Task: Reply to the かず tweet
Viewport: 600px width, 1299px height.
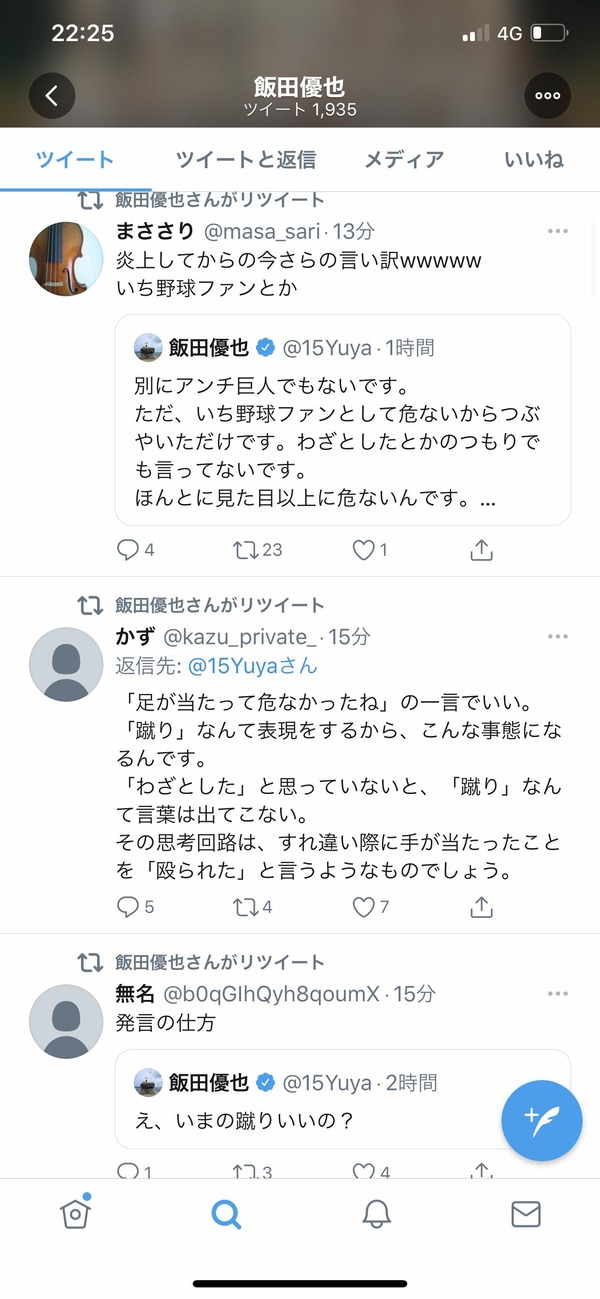Action: pyautogui.click(x=128, y=907)
